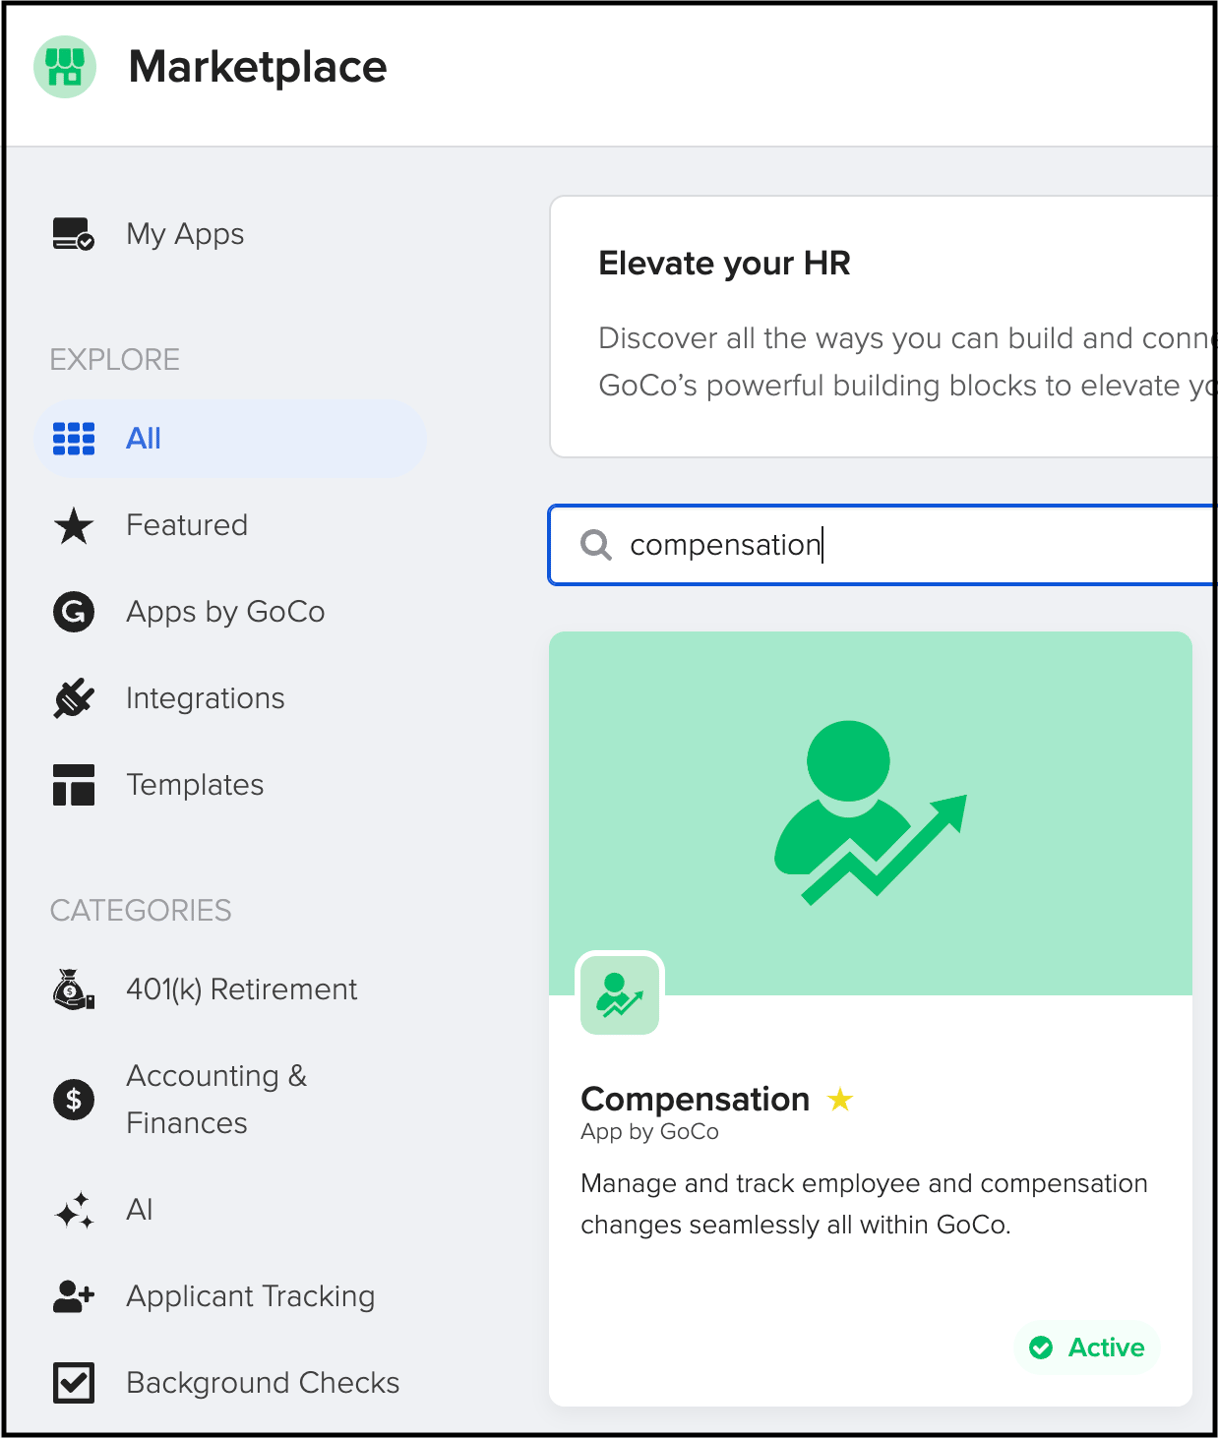The image size is (1218, 1438).
Task: Select the 401(k) Retirement money bag icon
Action: point(72,989)
